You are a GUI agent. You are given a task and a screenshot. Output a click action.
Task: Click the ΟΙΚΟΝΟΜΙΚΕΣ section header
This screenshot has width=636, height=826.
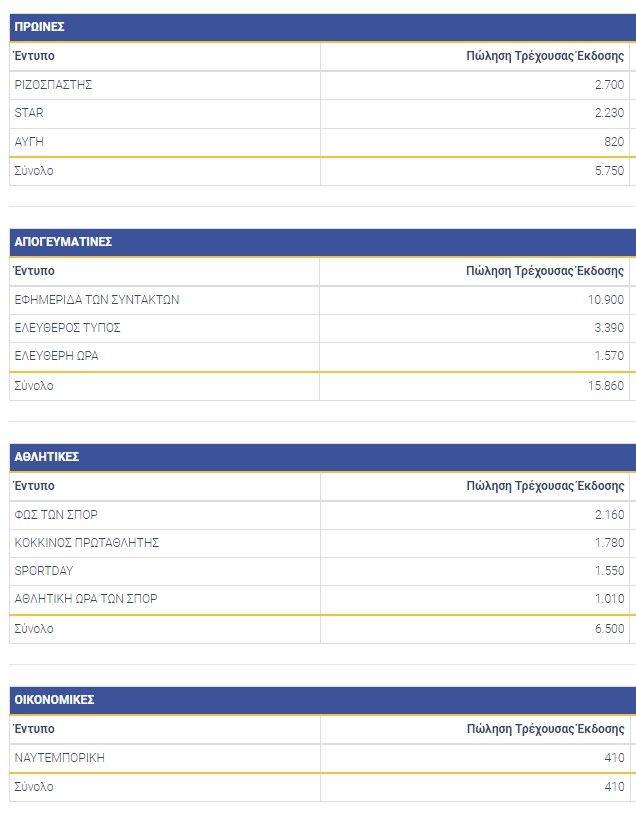click(x=55, y=700)
